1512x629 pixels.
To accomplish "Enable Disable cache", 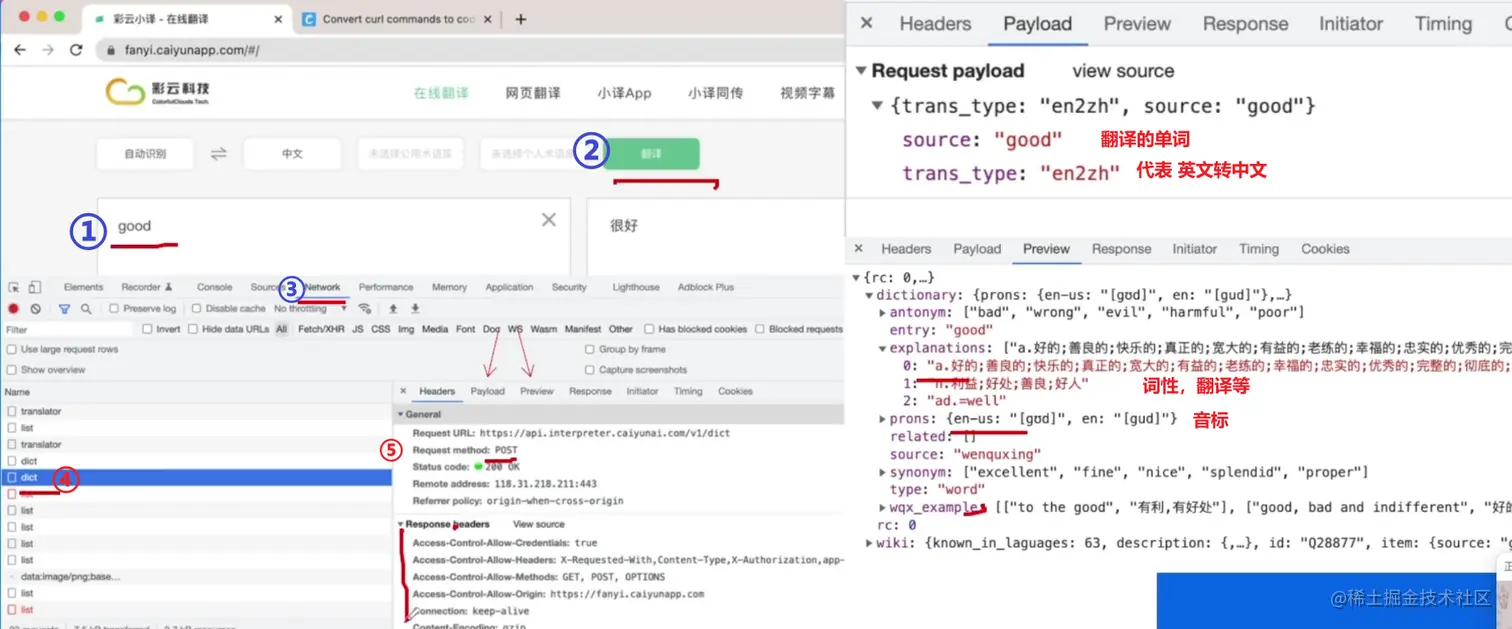I will (x=196, y=309).
